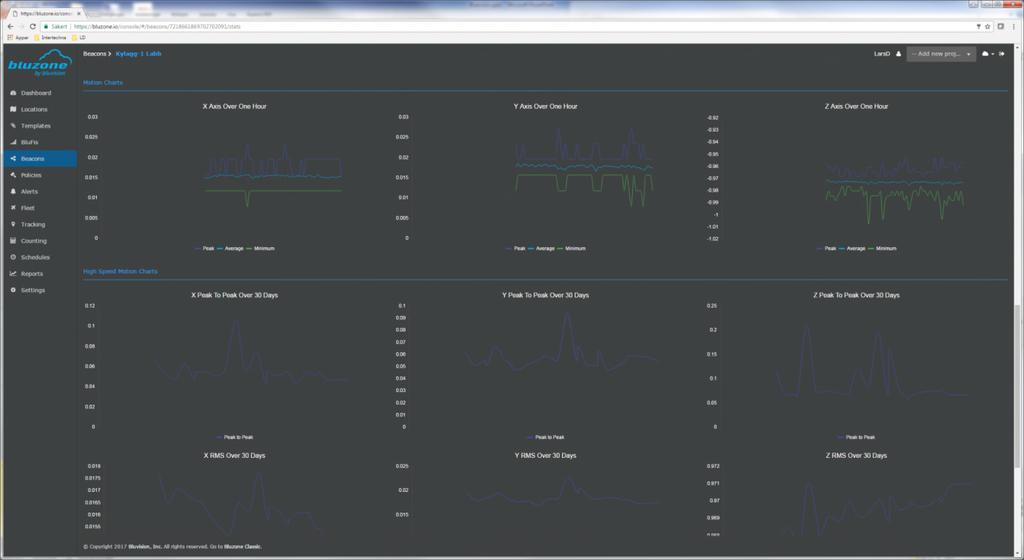The image size is (1024, 560).
Task: Go back with the browser back arrow
Action: pyautogui.click(x=10, y=26)
